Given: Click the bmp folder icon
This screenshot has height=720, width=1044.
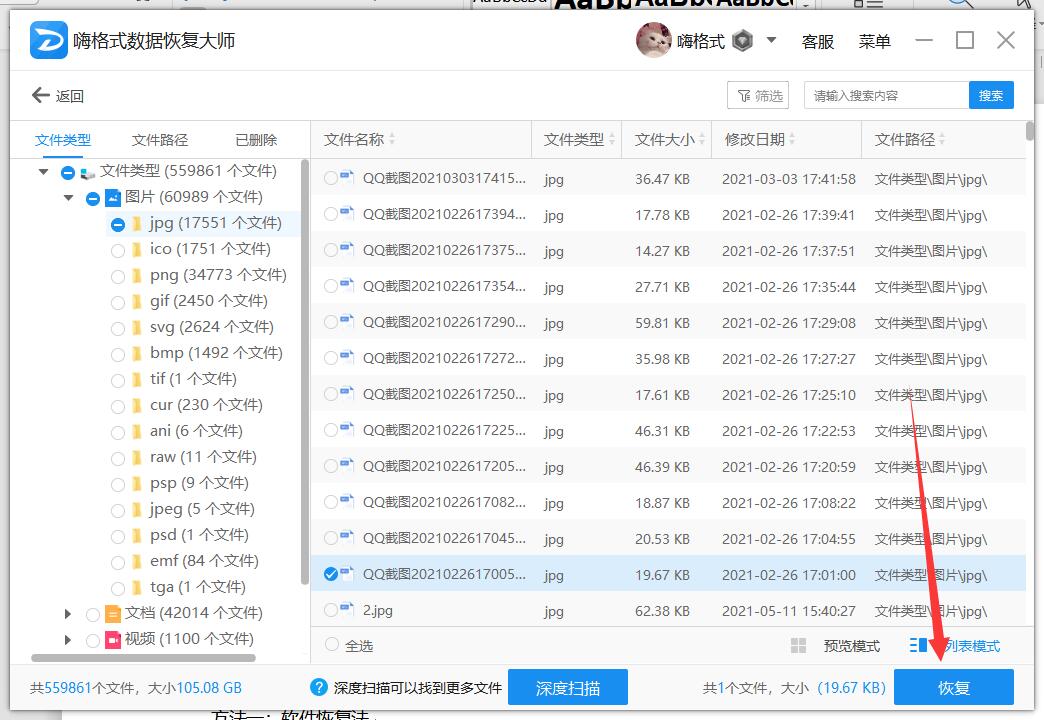Looking at the screenshot, I should 136,353.
